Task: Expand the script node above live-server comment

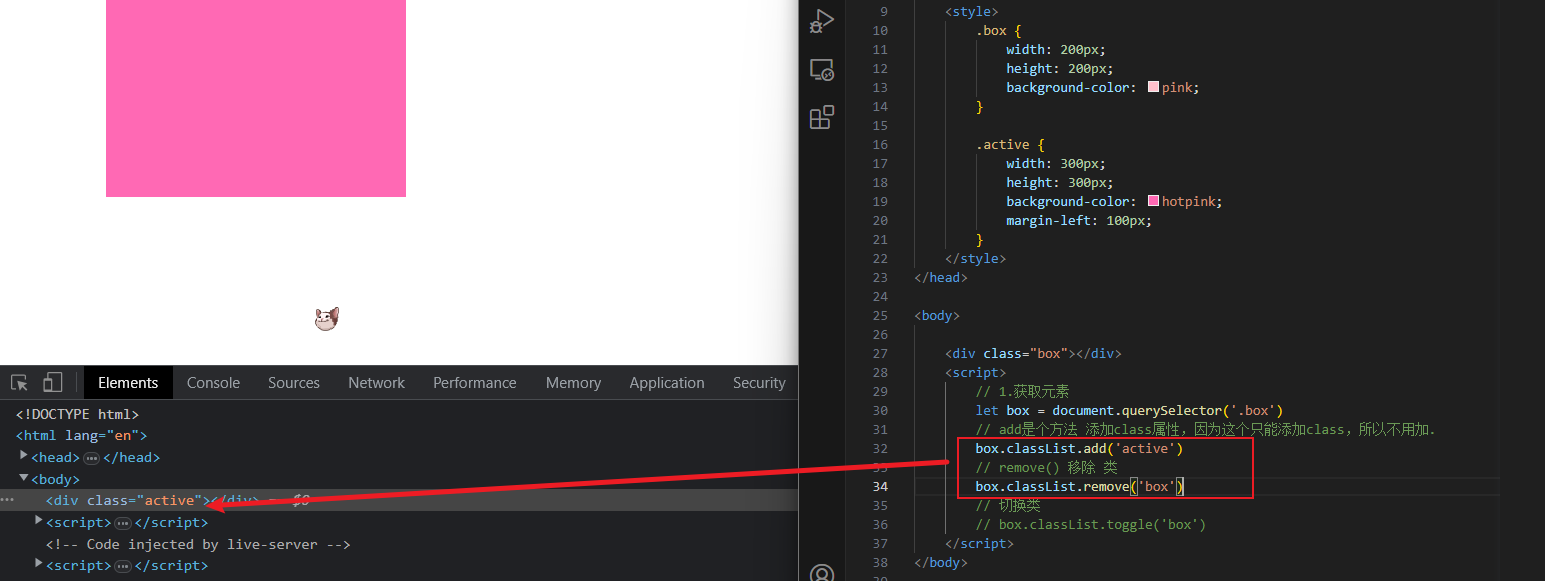Action: click(x=39, y=521)
